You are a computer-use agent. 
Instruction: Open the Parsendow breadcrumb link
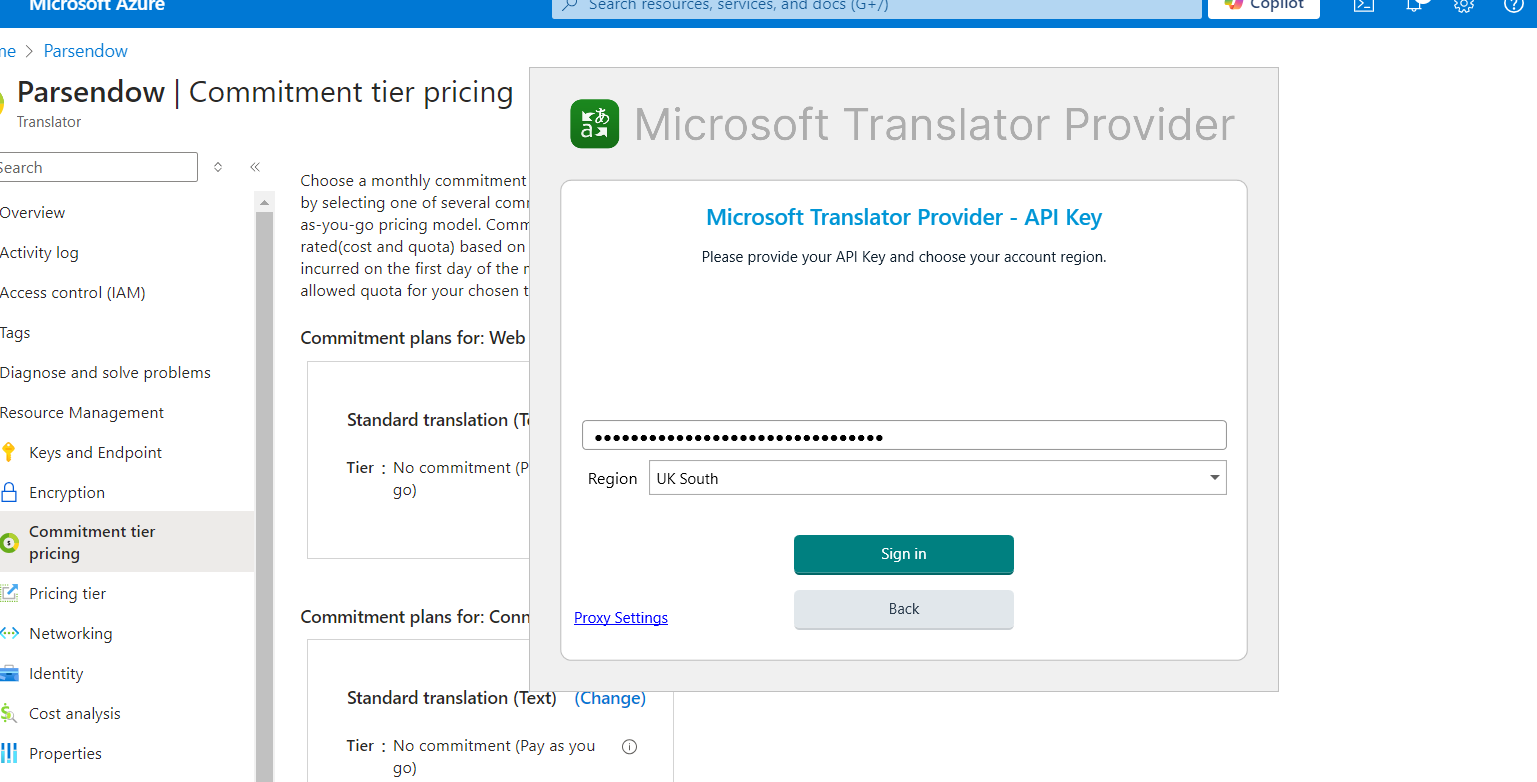click(x=86, y=51)
